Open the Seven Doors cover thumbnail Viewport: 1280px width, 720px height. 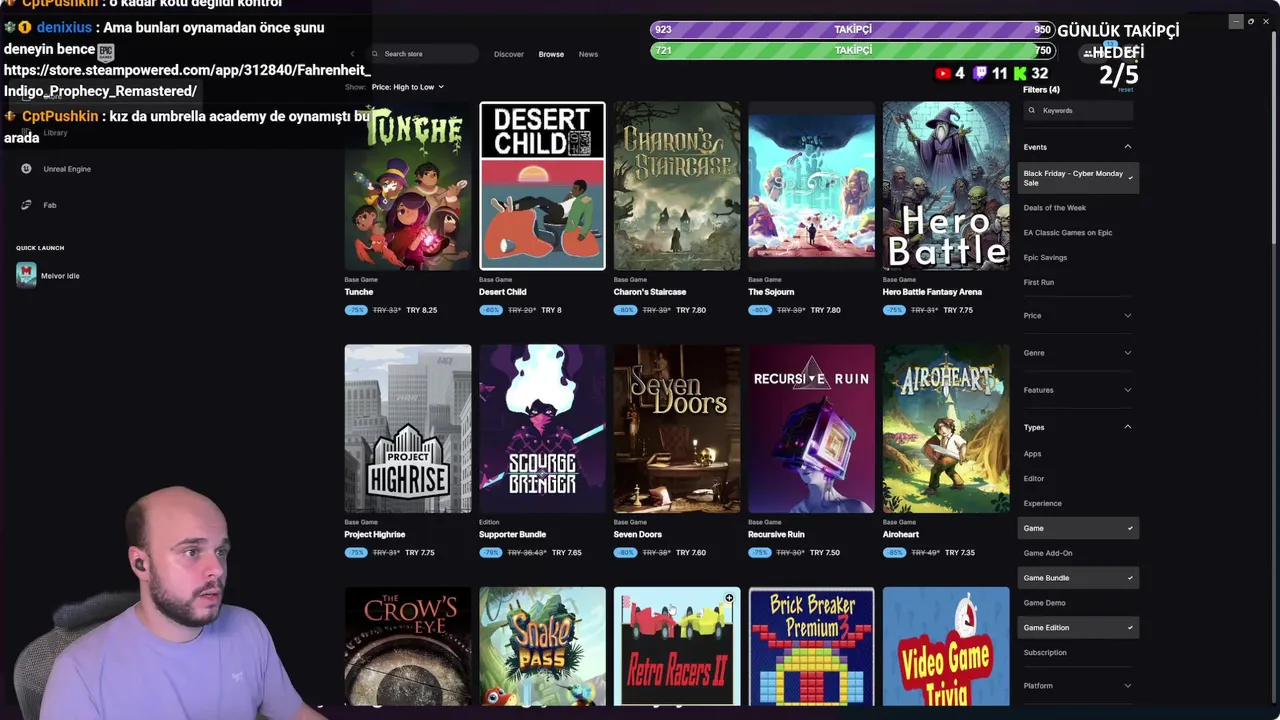pos(677,429)
